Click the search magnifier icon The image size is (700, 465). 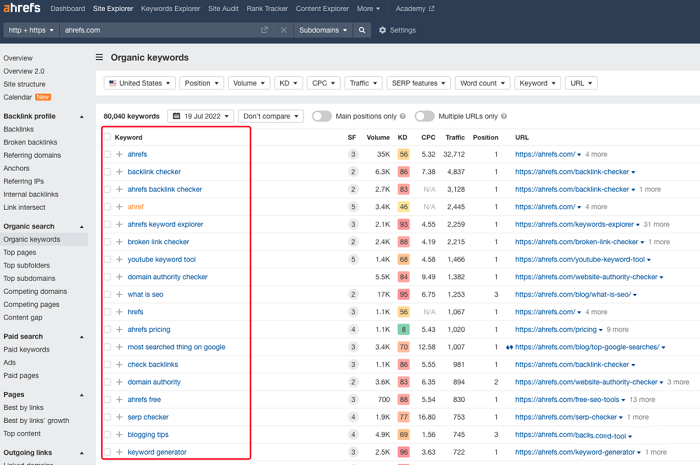(362, 30)
